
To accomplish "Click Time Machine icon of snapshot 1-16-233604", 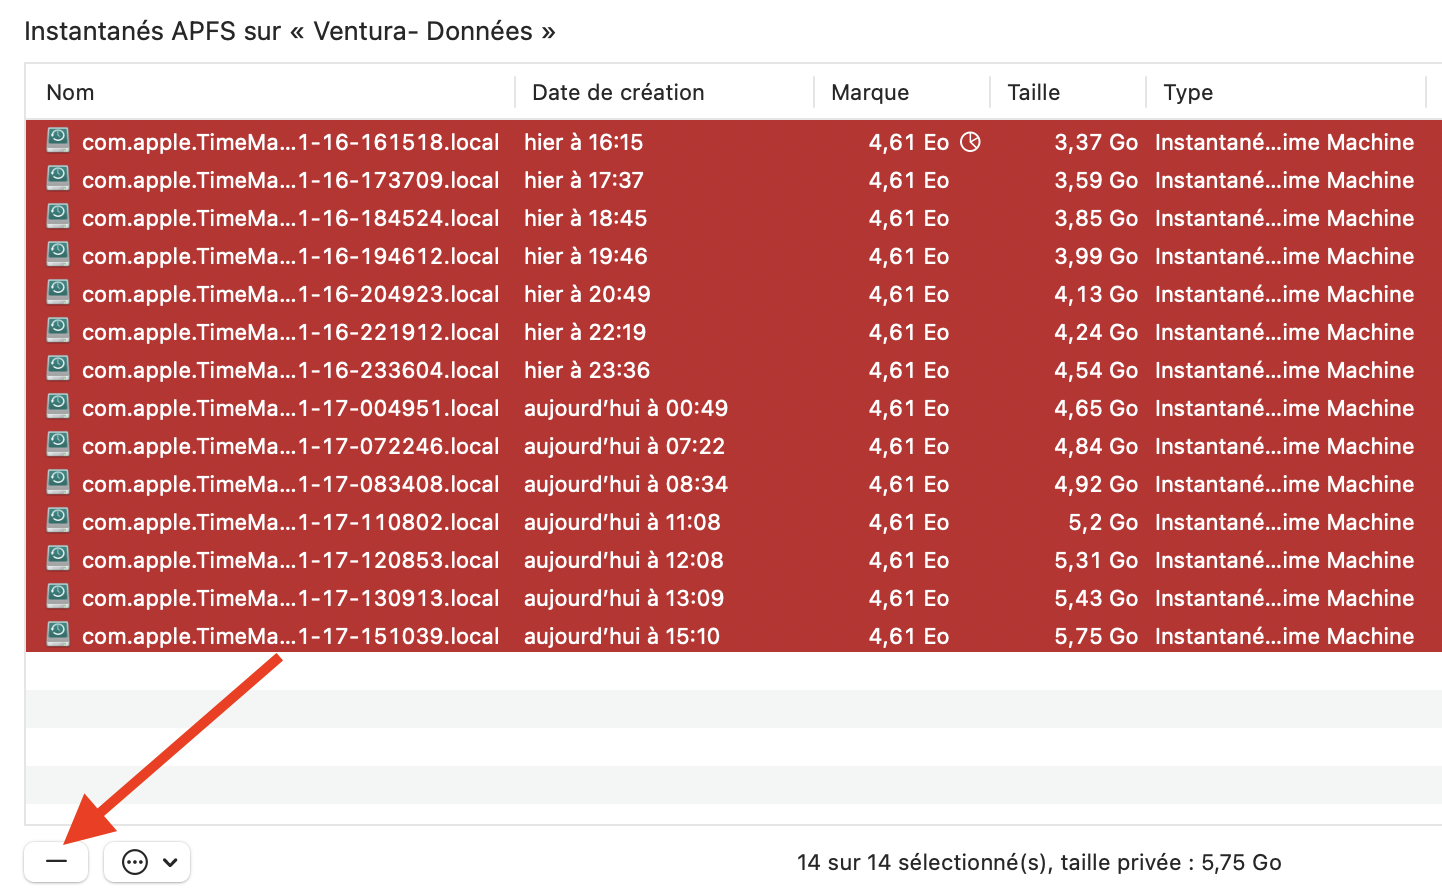I will 58,369.
